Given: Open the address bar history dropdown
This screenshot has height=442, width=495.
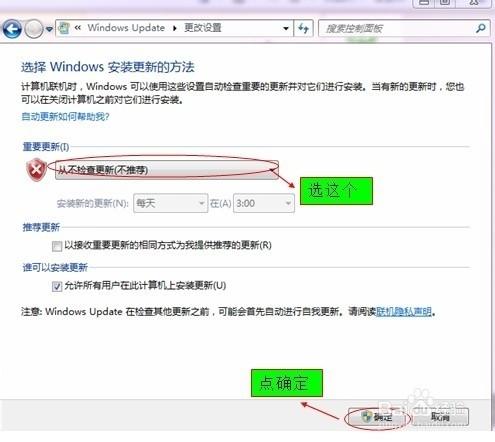Looking at the screenshot, I should 286,28.
